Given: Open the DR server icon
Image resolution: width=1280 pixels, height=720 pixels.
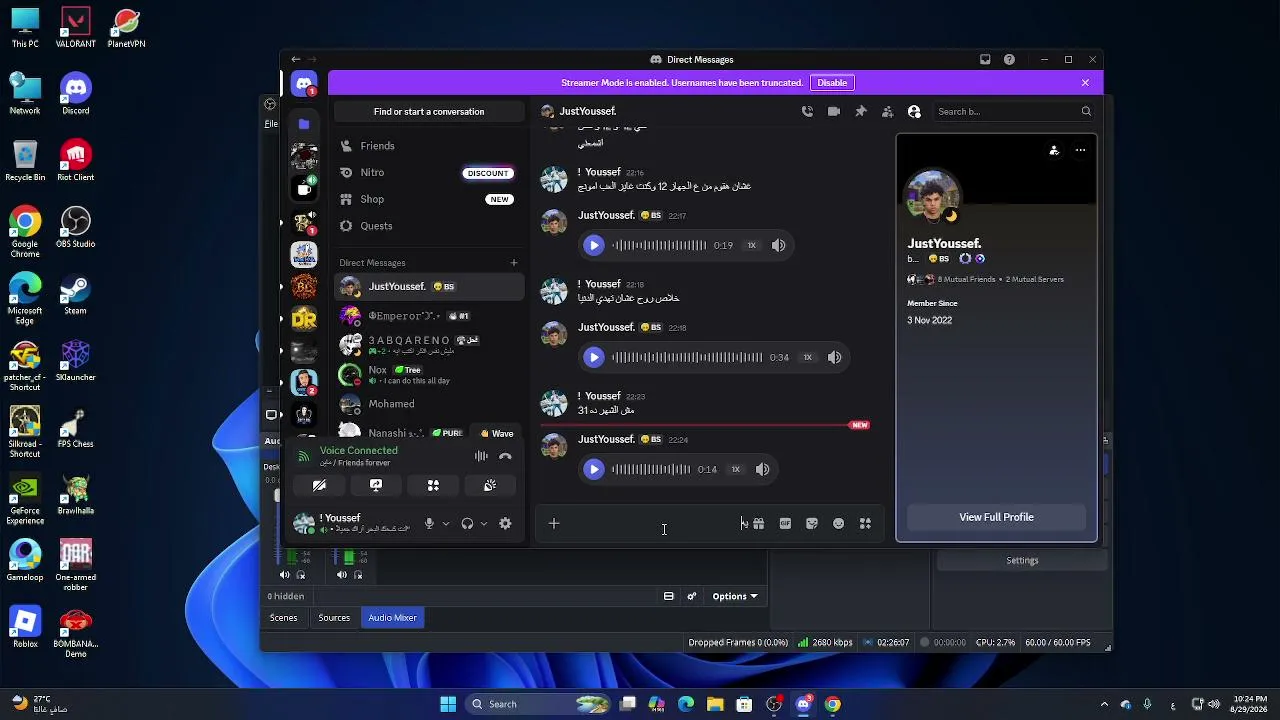Looking at the screenshot, I should tap(304, 319).
